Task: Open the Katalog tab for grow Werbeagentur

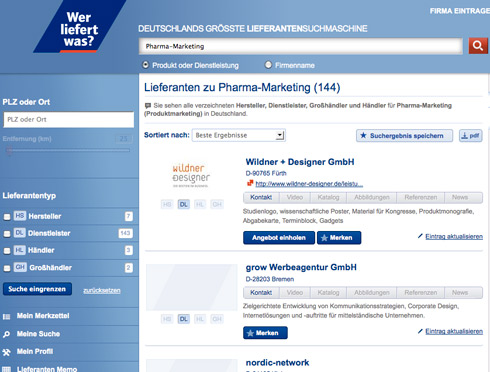Action: [328, 293]
